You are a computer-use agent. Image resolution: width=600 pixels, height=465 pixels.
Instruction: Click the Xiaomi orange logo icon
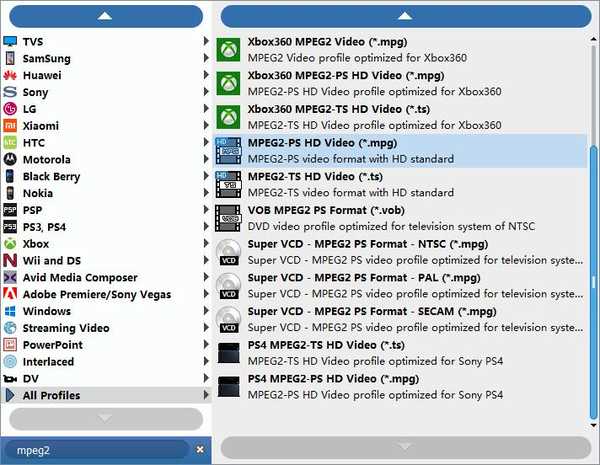pos(10,126)
